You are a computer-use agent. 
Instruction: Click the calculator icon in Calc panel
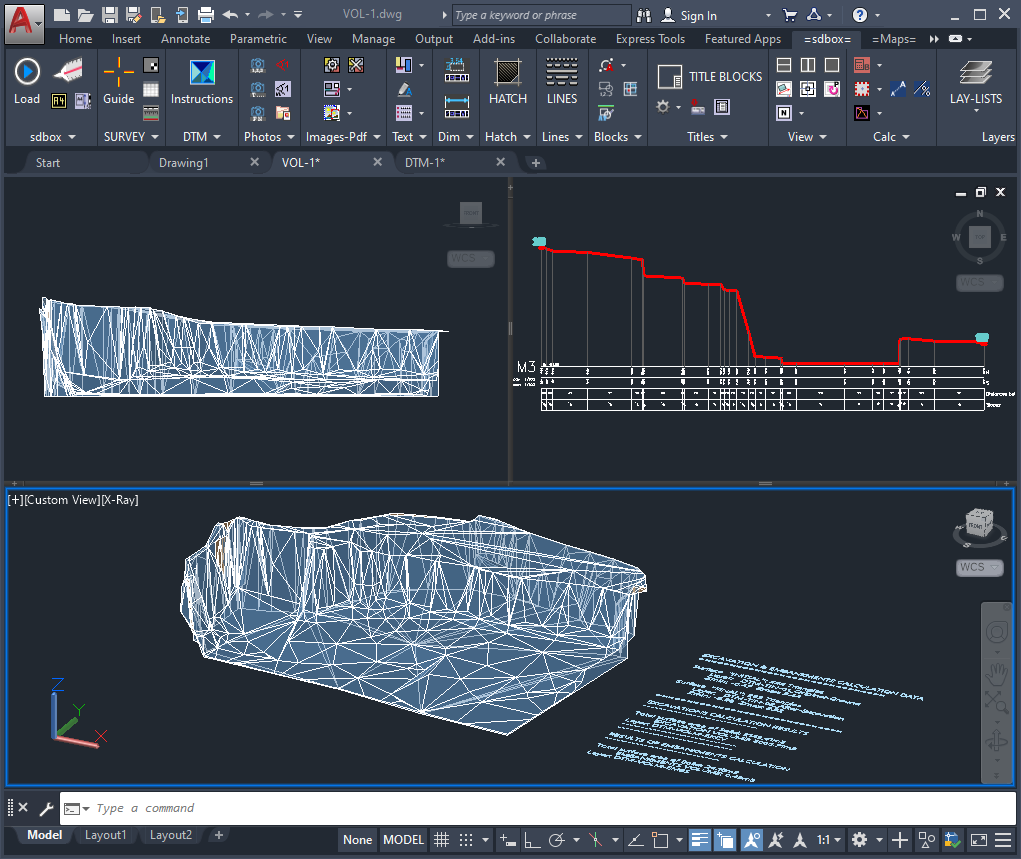pos(861,65)
